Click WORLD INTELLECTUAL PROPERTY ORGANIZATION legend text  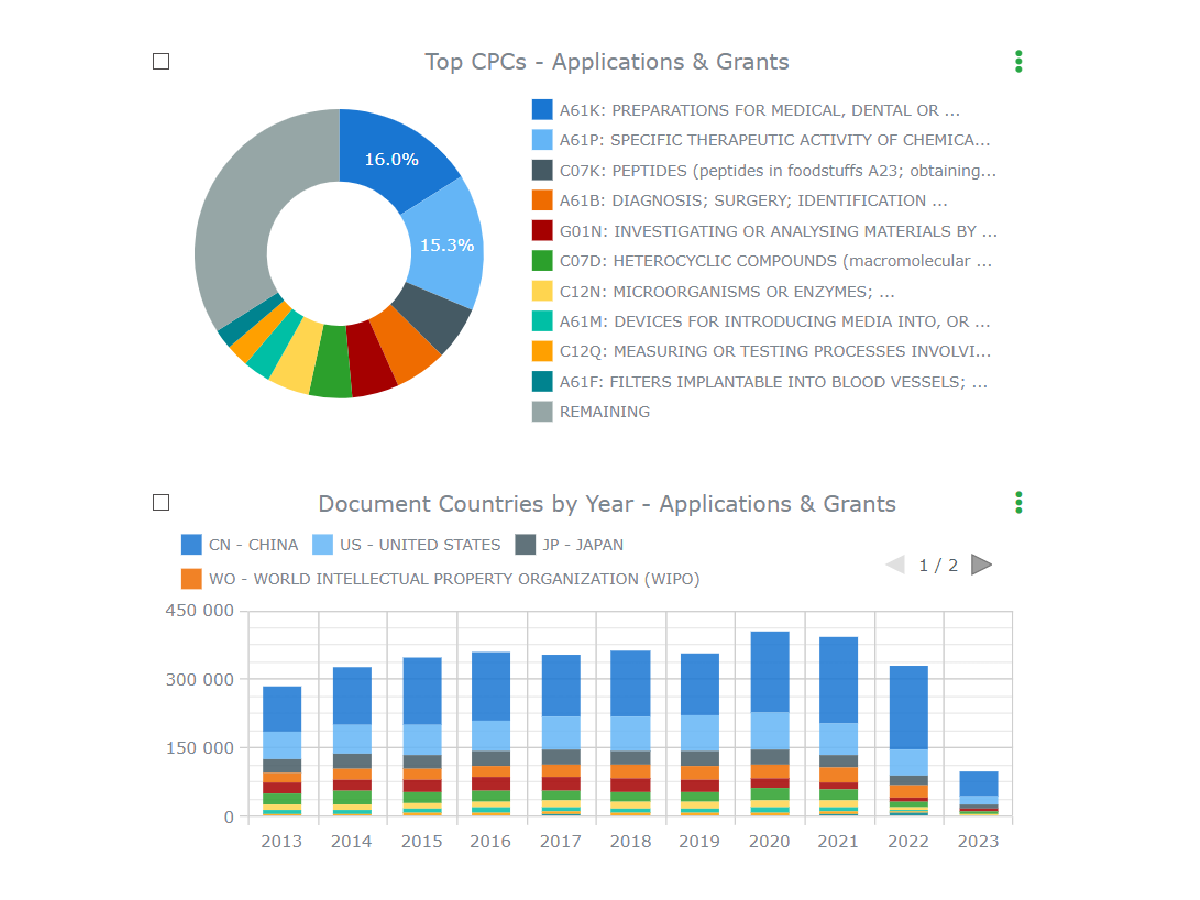tap(454, 578)
